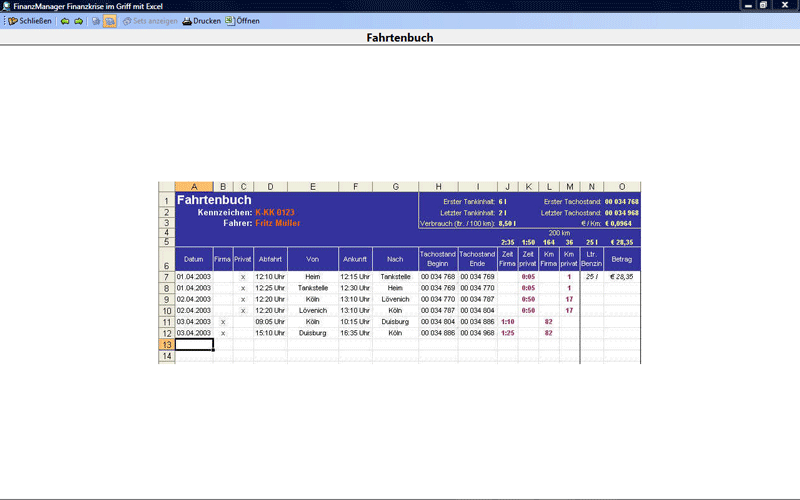800x500 pixels.
Task: Click the empty selected cell A13
Action: tap(194, 344)
